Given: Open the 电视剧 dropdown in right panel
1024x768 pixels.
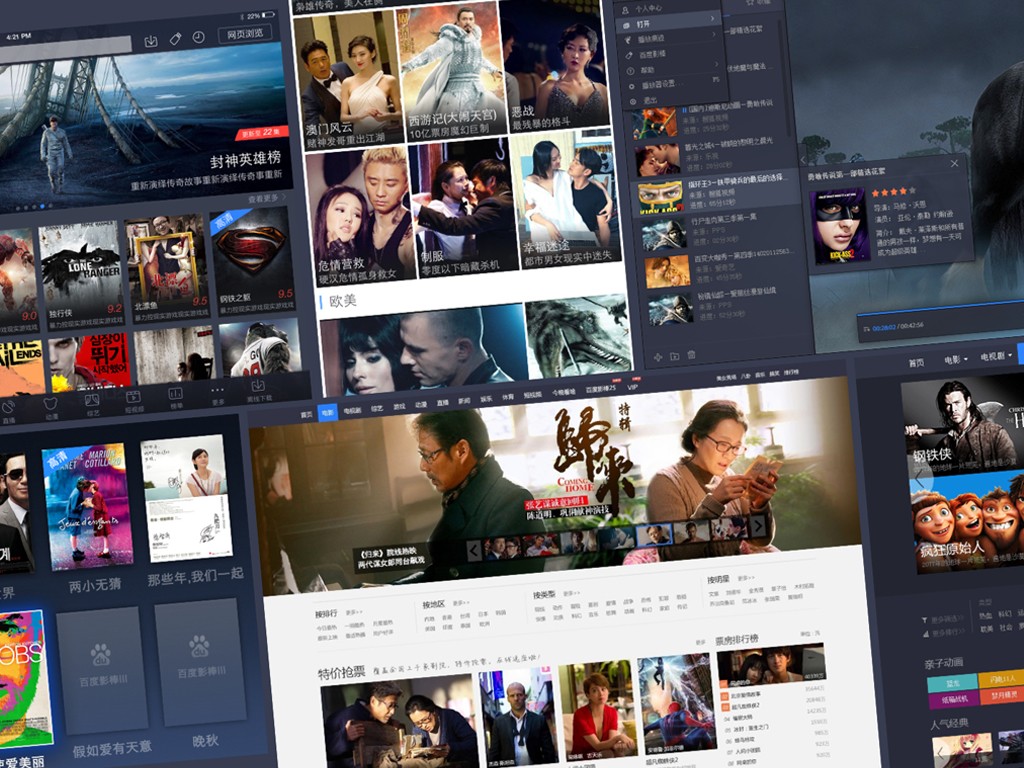Looking at the screenshot, I should point(996,356).
